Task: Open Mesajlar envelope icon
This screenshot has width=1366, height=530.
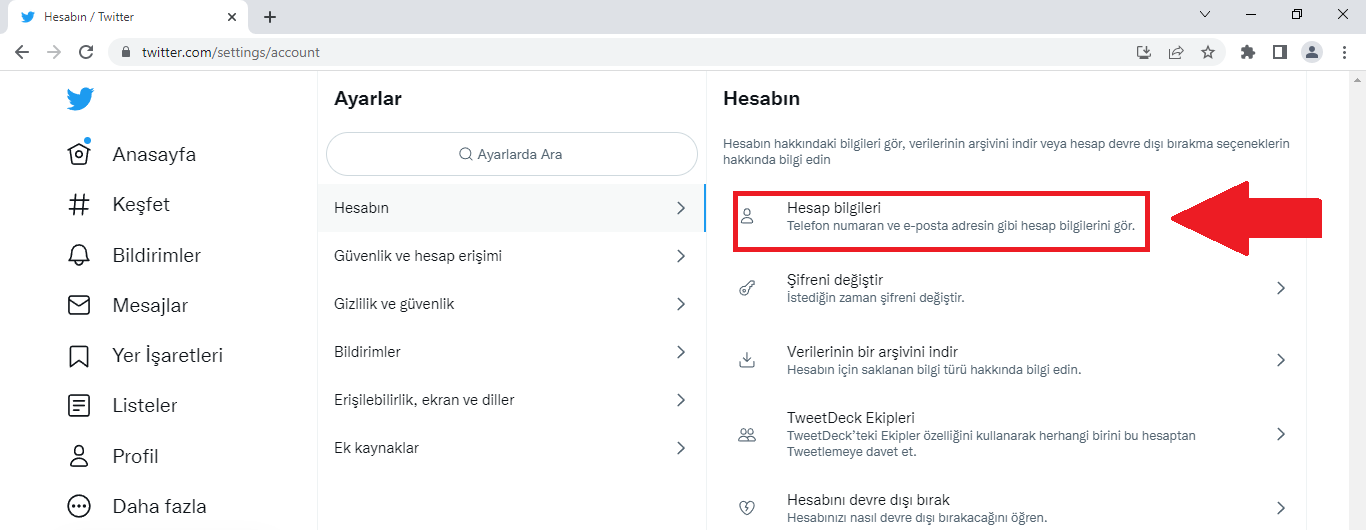Action: point(79,305)
